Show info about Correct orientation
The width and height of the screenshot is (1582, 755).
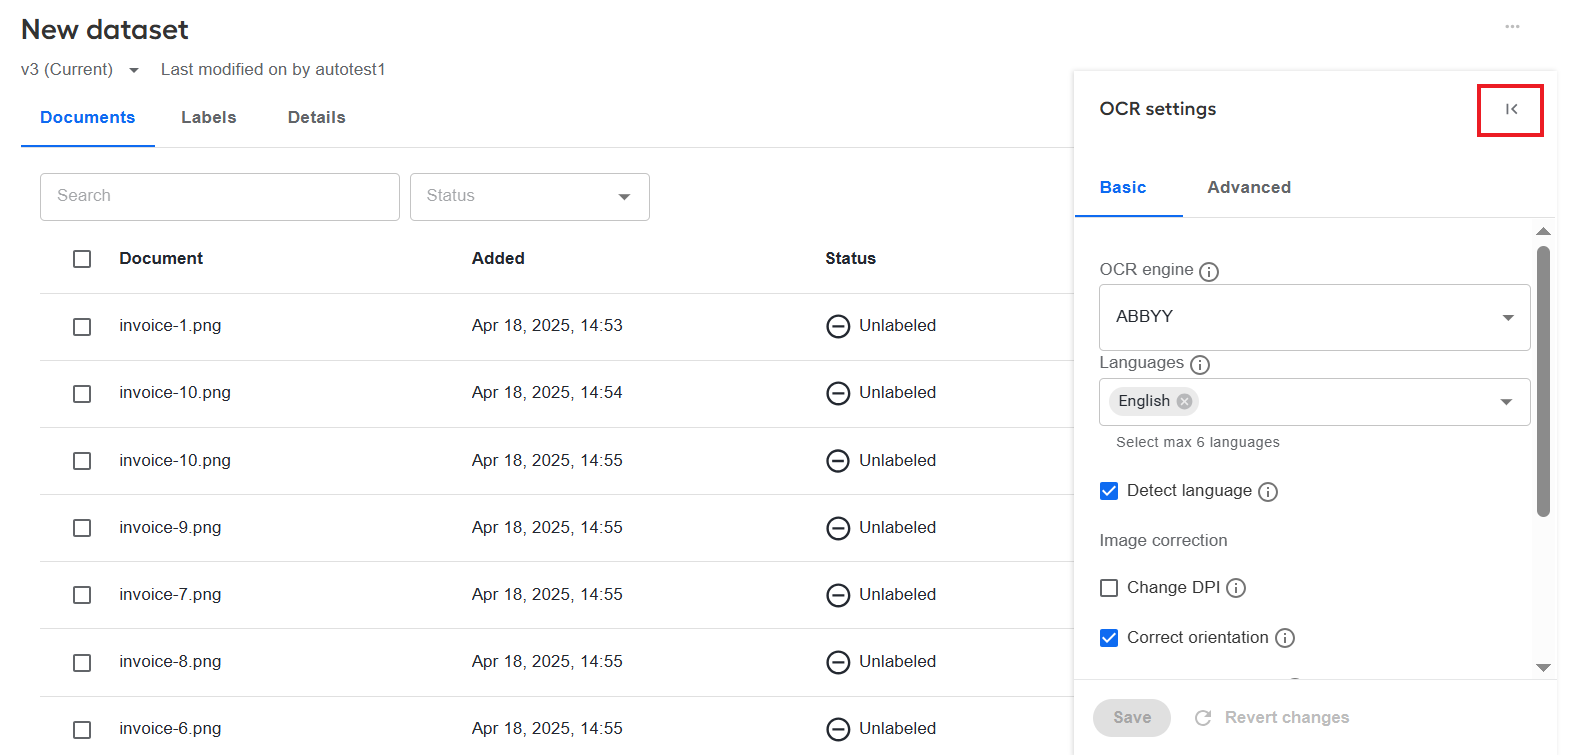coord(1285,638)
